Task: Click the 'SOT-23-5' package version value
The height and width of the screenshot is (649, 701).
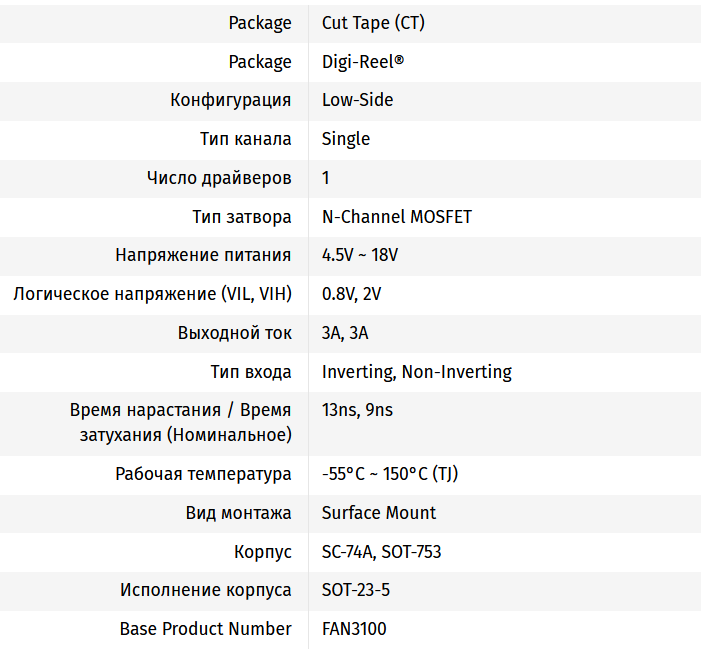Action: (356, 590)
